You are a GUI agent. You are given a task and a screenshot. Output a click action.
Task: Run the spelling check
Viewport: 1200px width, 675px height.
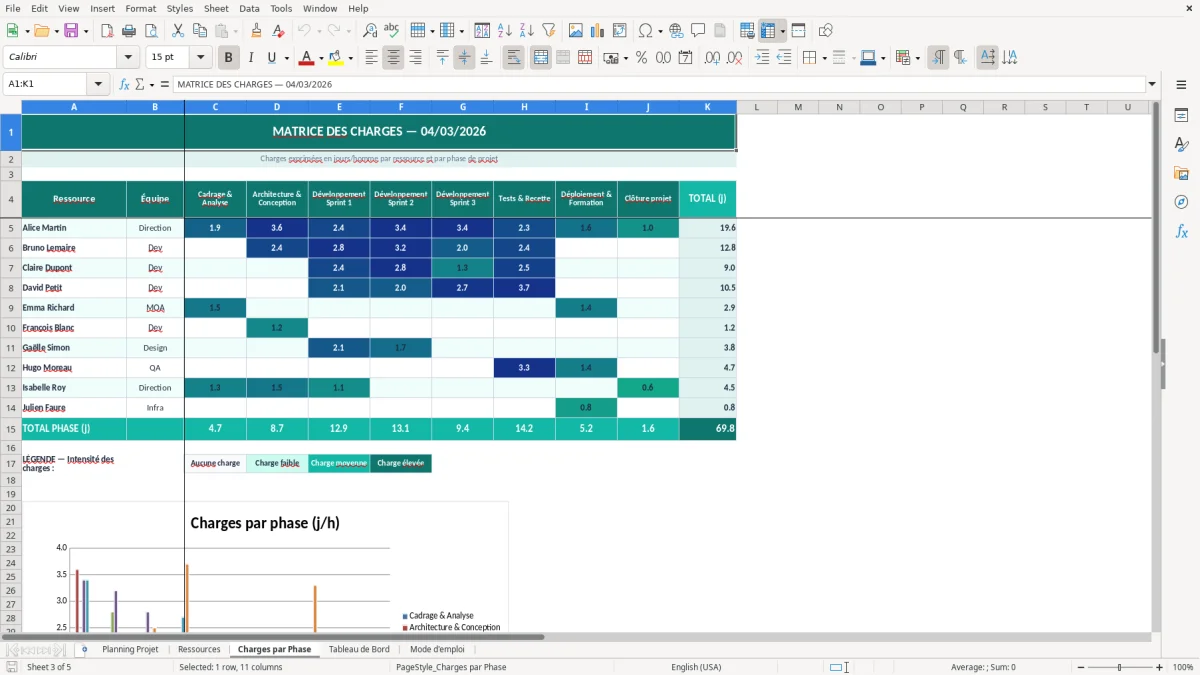click(x=392, y=31)
